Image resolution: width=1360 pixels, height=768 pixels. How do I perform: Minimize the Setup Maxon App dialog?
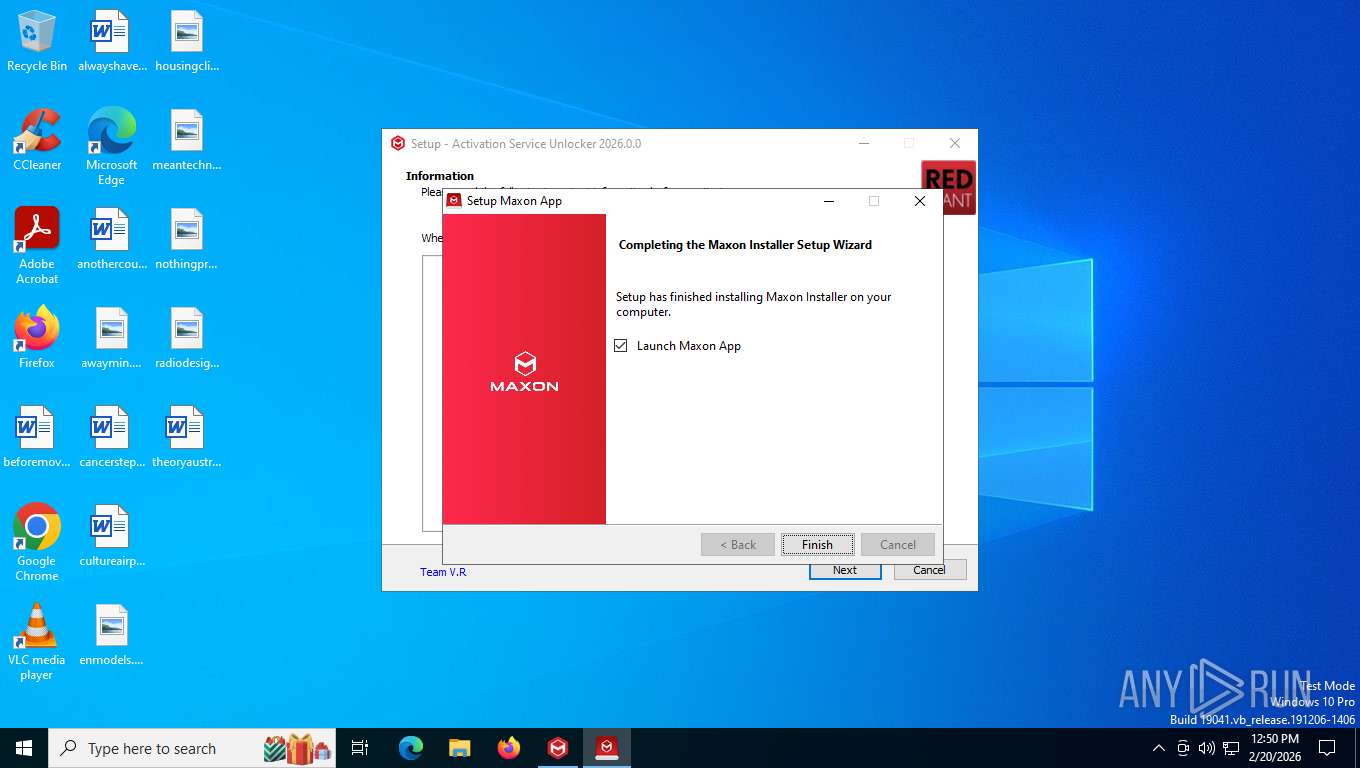tap(829, 201)
